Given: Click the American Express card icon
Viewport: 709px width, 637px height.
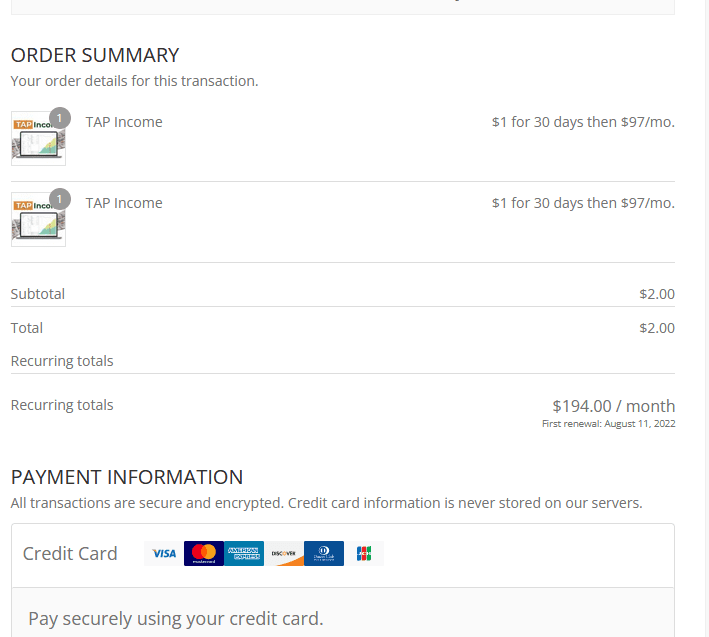Looking at the screenshot, I should click(244, 553).
